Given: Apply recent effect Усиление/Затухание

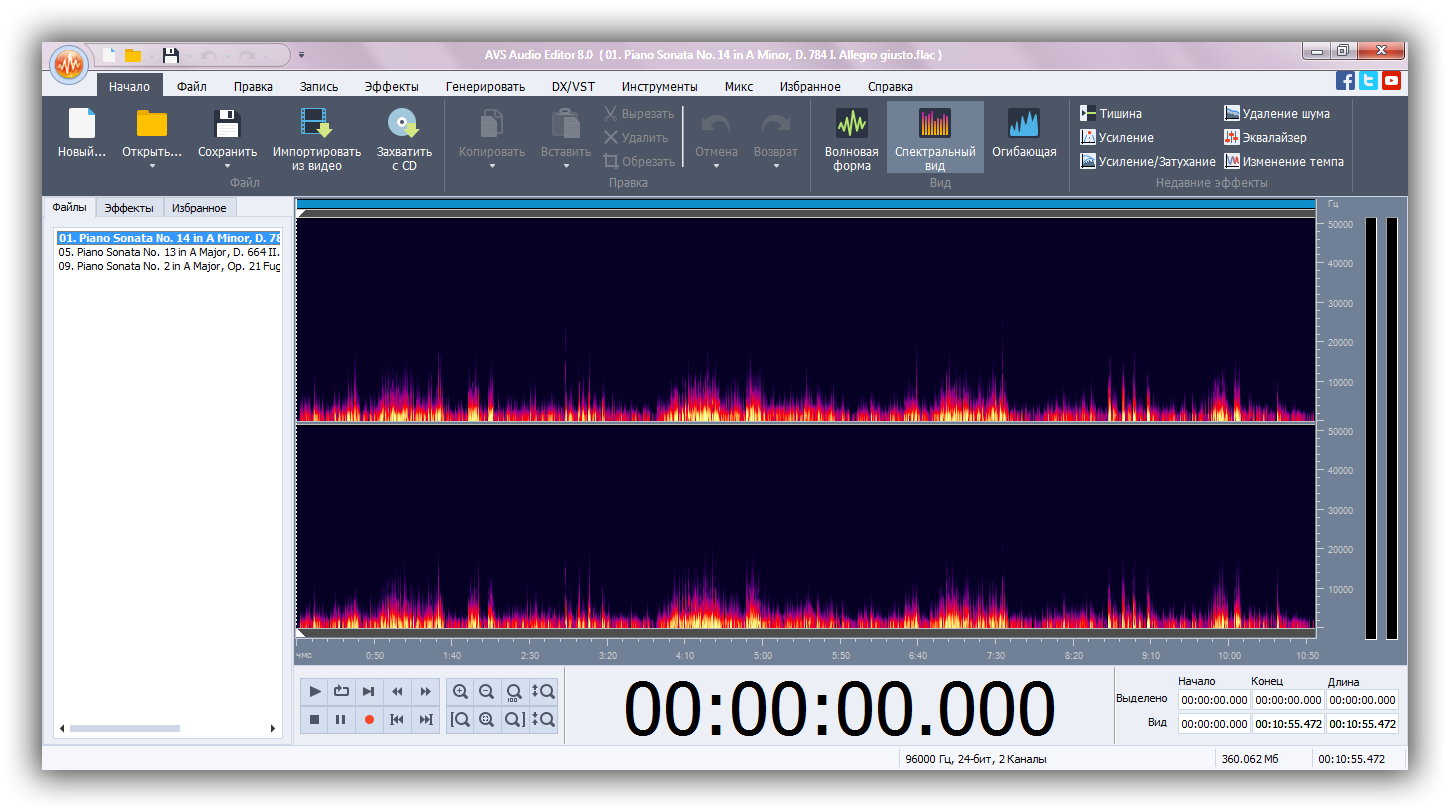Looking at the screenshot, I should (1148, 162).
